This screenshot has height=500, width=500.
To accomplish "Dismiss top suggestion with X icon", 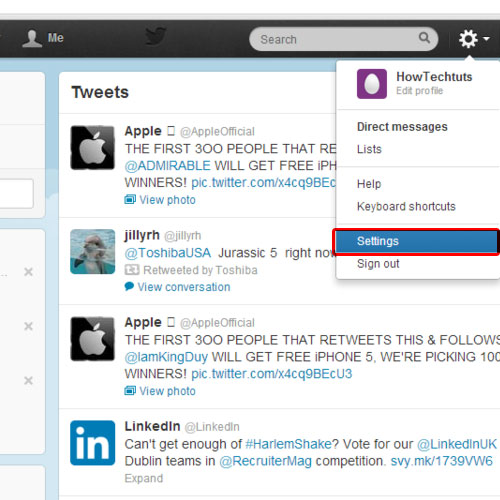I will (29, 272).
